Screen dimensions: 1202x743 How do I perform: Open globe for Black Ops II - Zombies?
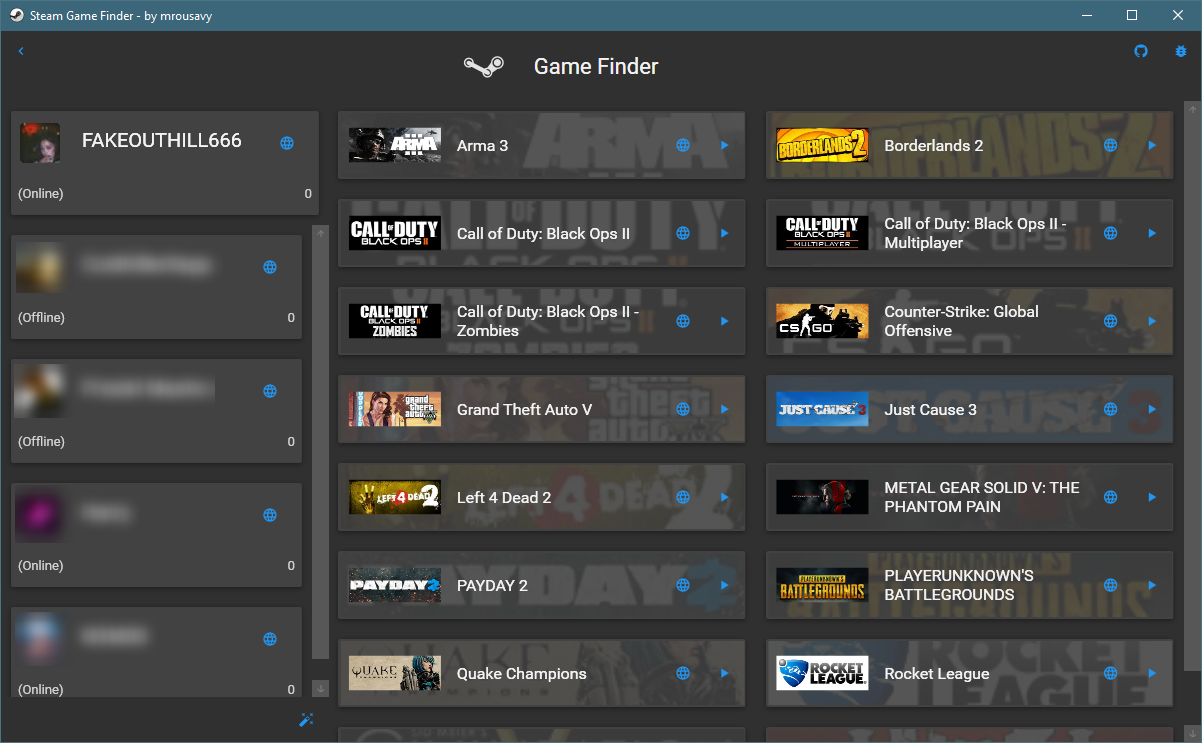tap(683, 321)
